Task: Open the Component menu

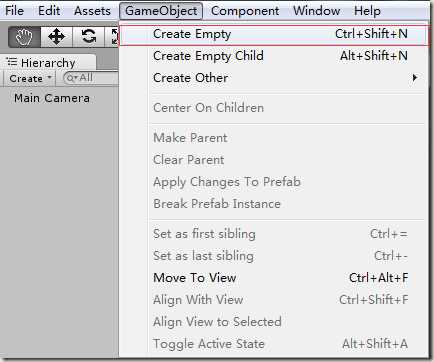Action: tap(245, 11)
